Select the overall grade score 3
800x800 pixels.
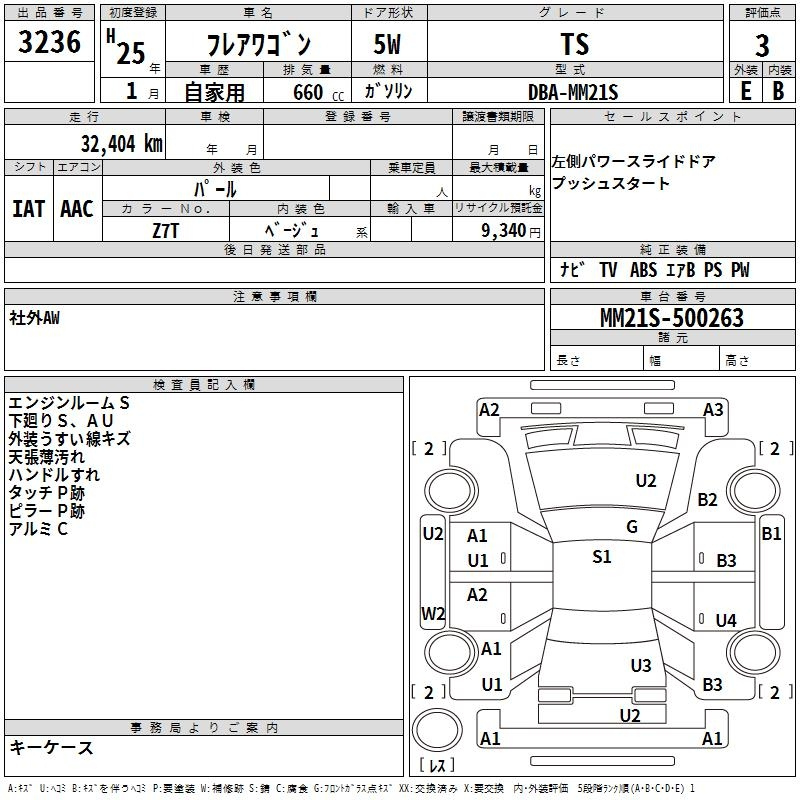tap(762, 45)
